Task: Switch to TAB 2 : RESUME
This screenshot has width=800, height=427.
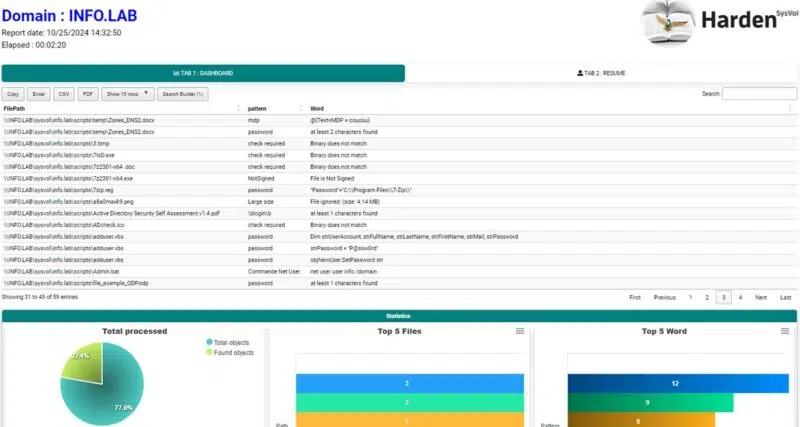Action: pos(601,73)
